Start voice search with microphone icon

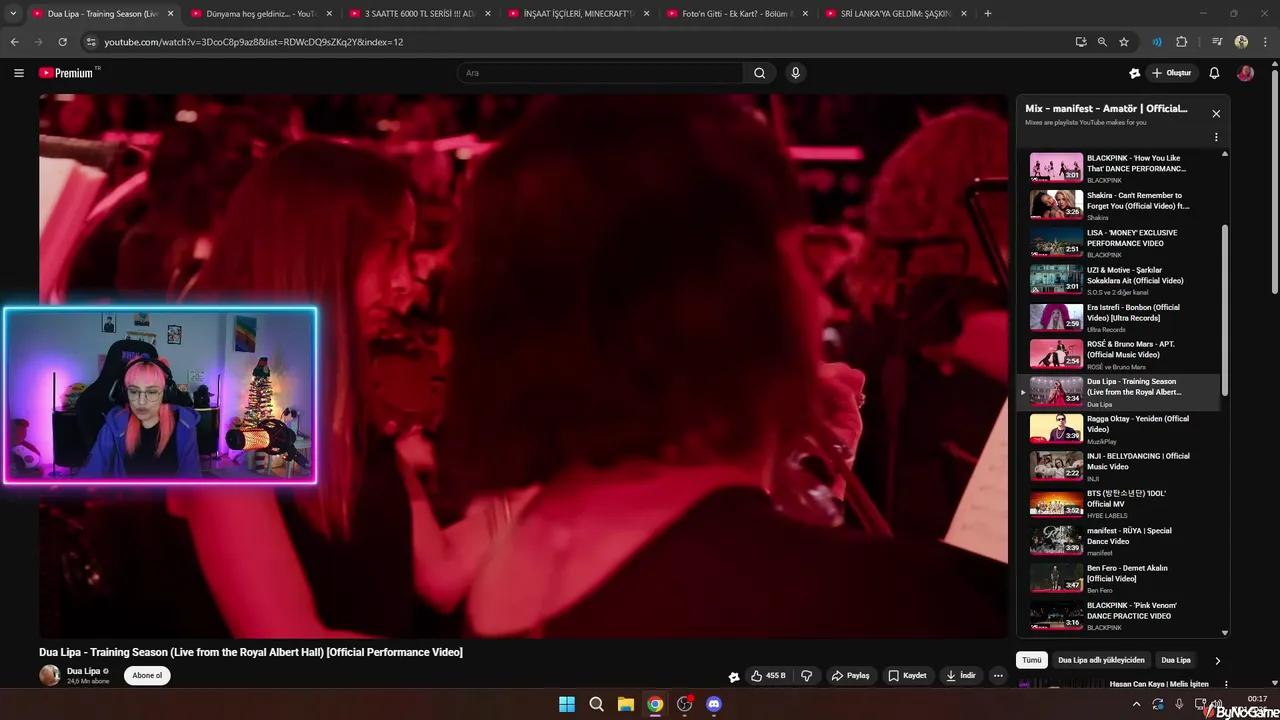(x=795, y=73)
